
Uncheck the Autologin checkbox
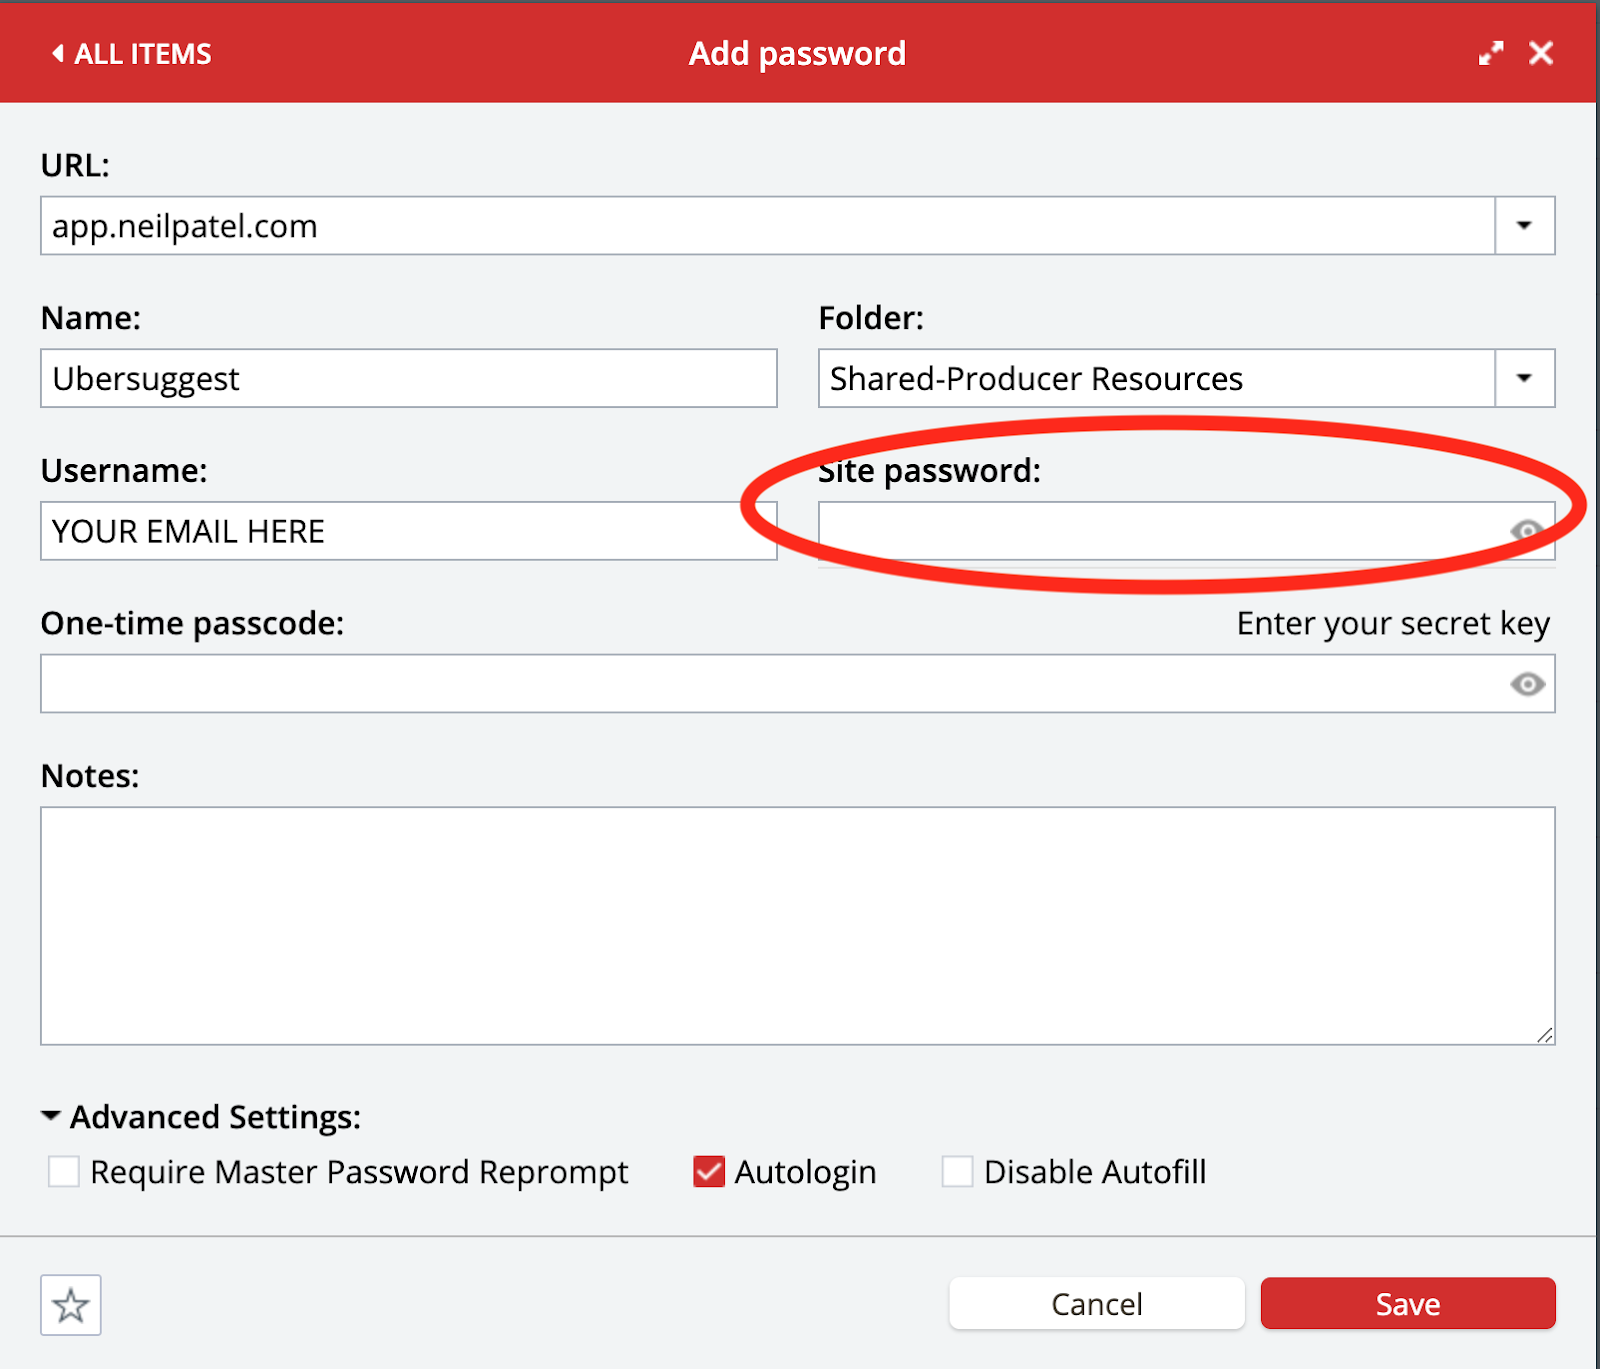coord(709,1171)
